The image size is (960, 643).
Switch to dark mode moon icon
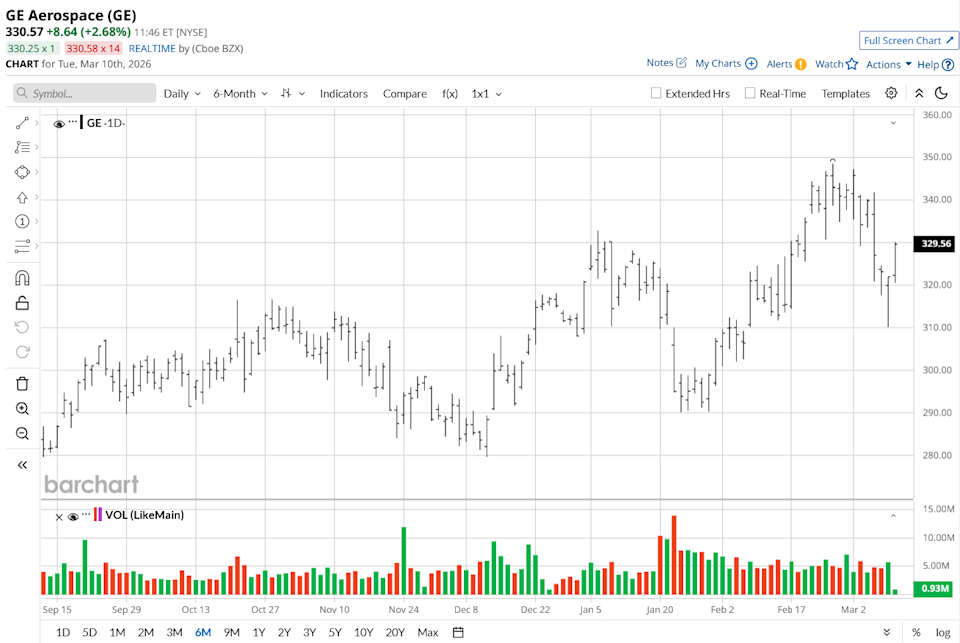pos(941,93)
